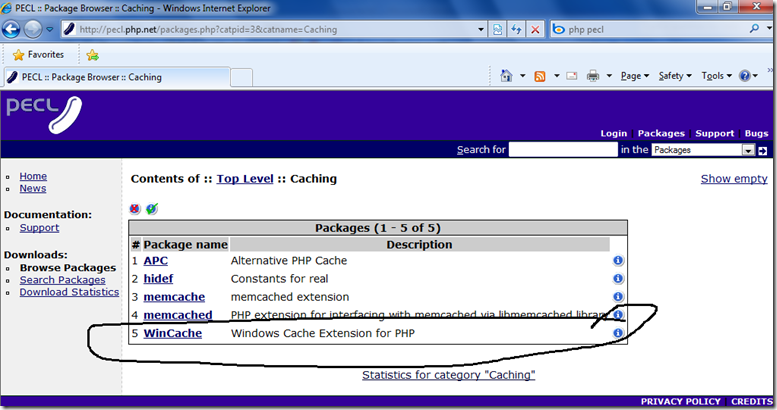Go forward with the browser Forward arrow
This screenshot has height=410, width=777.
click(x=33, y=29)
